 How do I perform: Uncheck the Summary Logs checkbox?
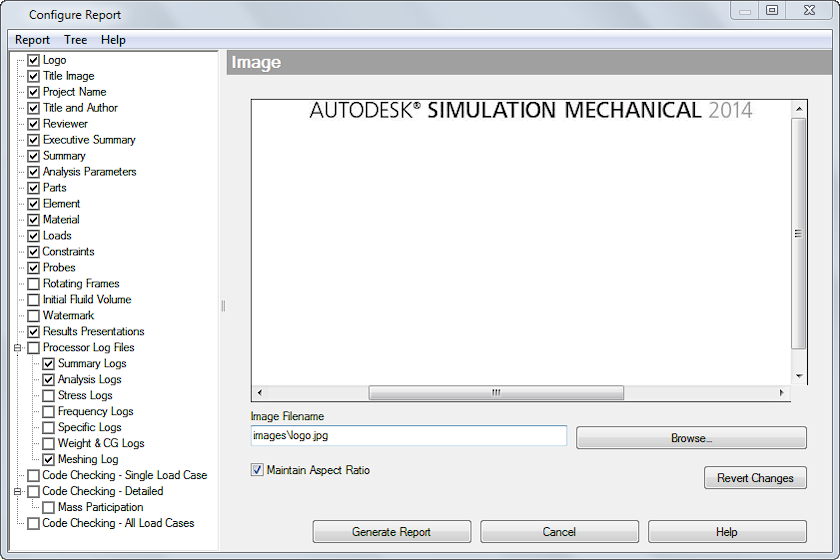(48, 363)
